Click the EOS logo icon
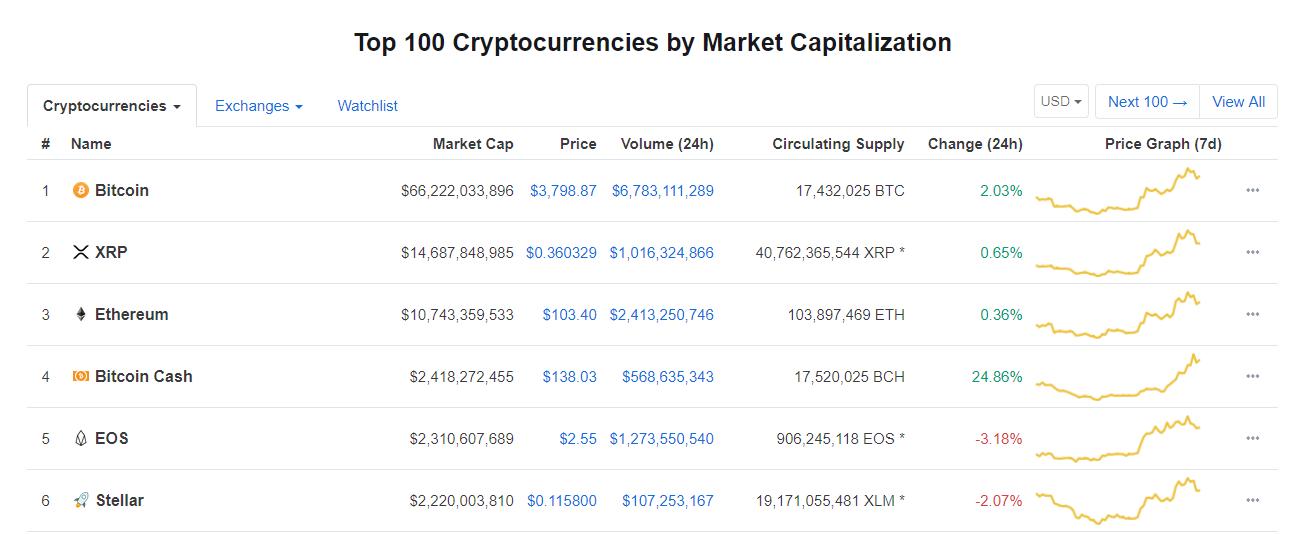 click(x=81, y=438)
